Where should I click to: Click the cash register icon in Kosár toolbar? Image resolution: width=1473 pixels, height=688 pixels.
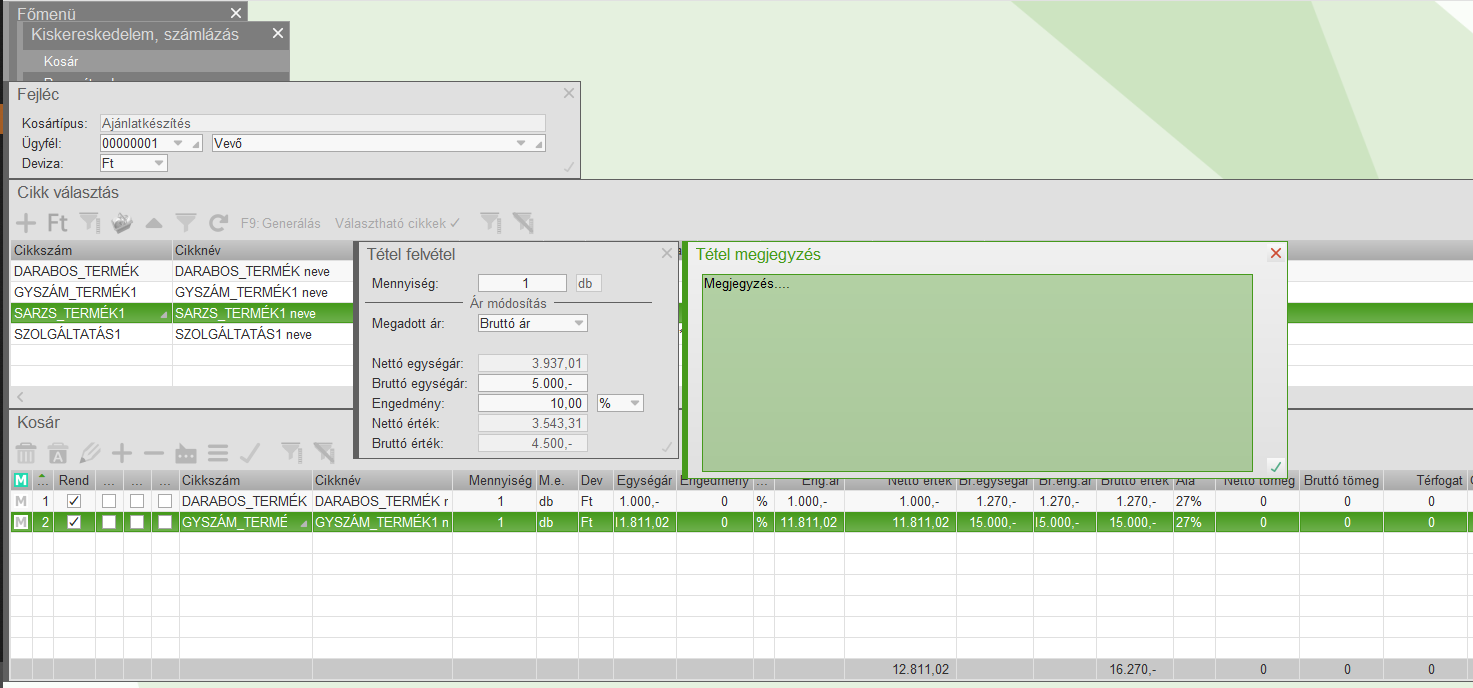click(x=186, y=453)
